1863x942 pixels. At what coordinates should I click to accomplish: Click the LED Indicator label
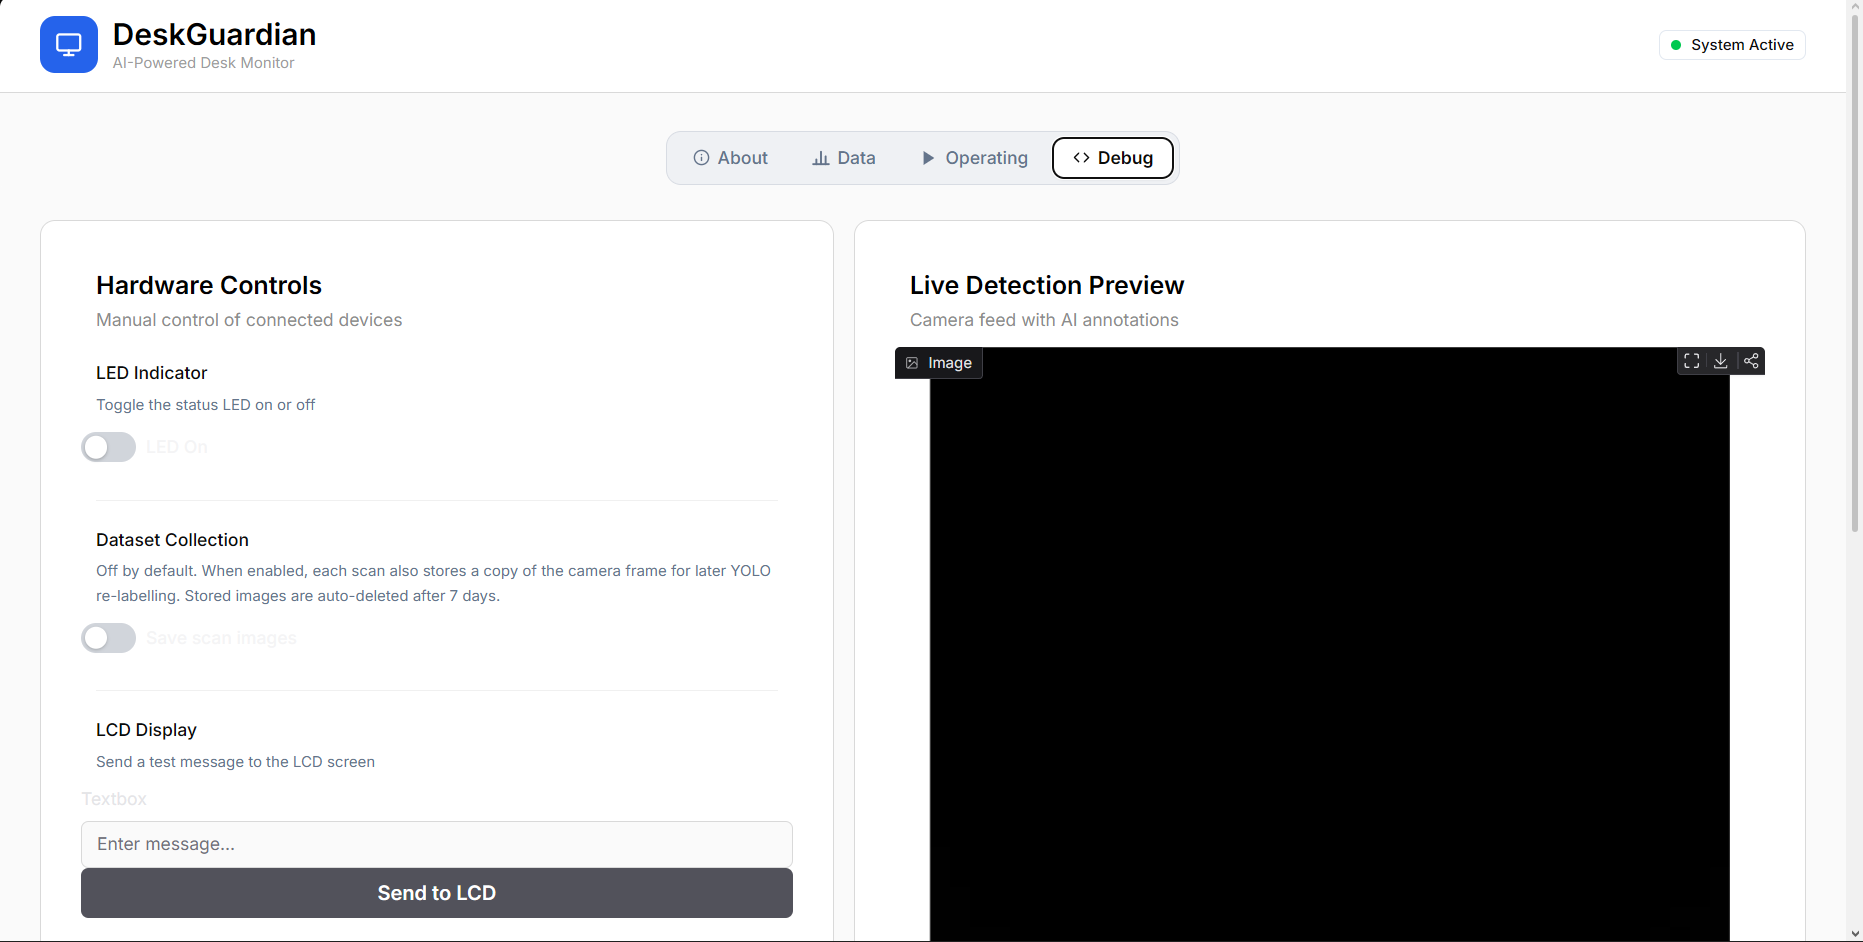point(152,373)
